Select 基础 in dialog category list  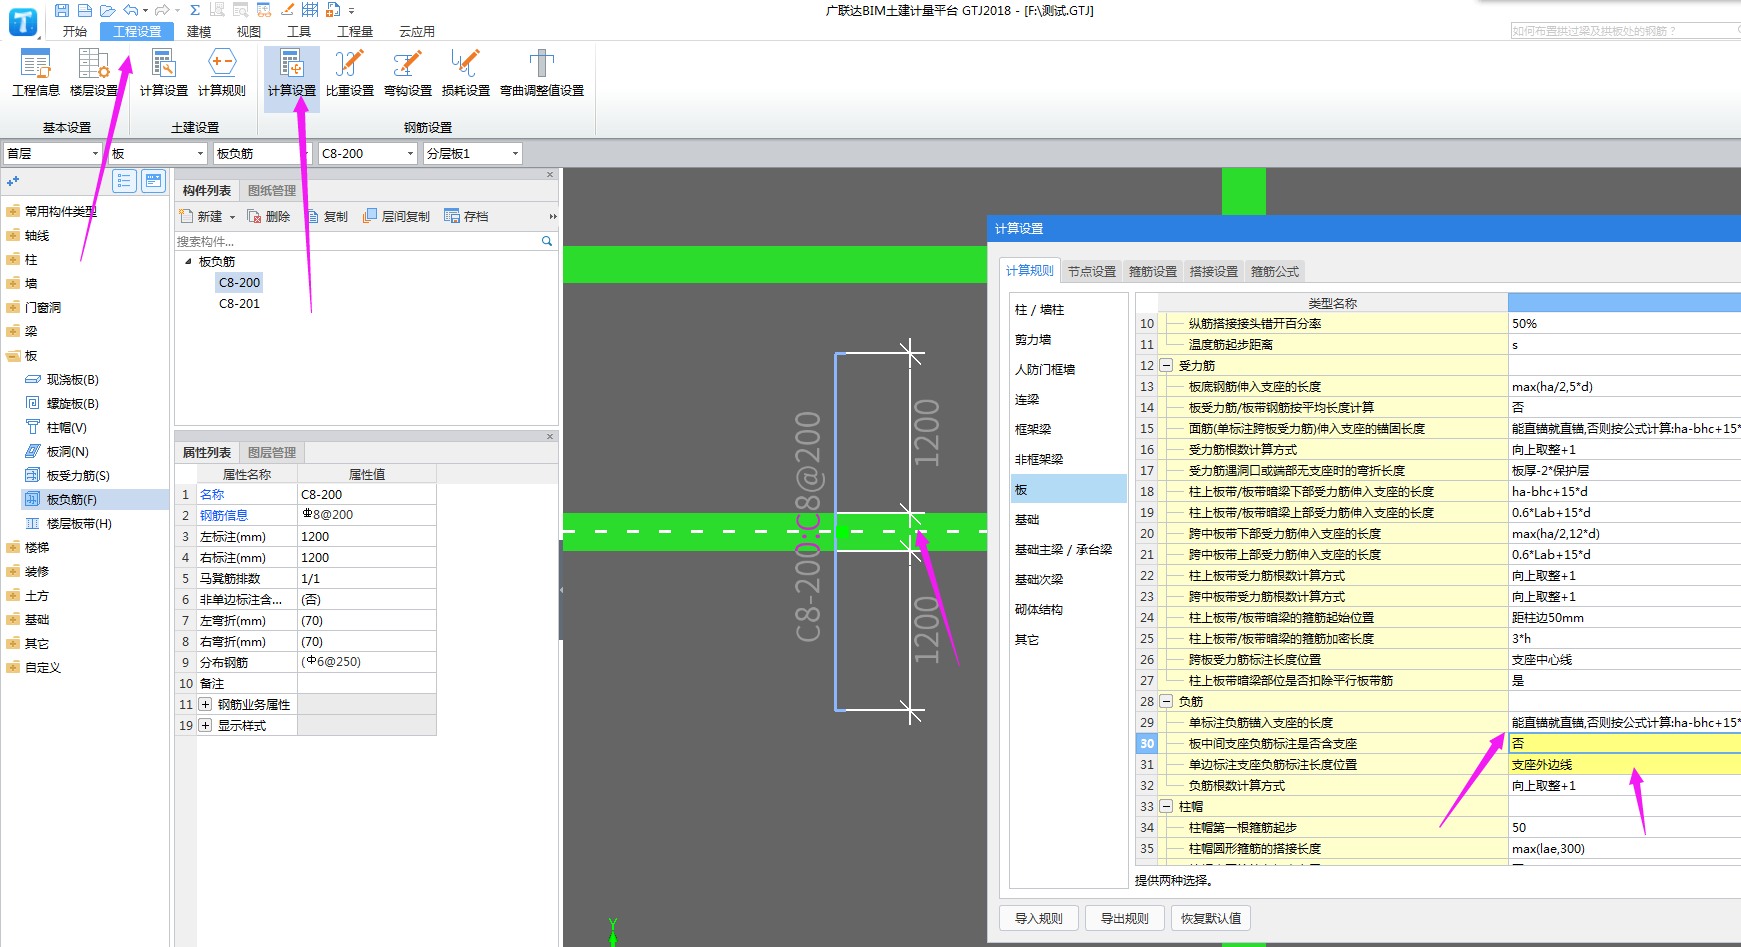click(x=1027, y=520)
